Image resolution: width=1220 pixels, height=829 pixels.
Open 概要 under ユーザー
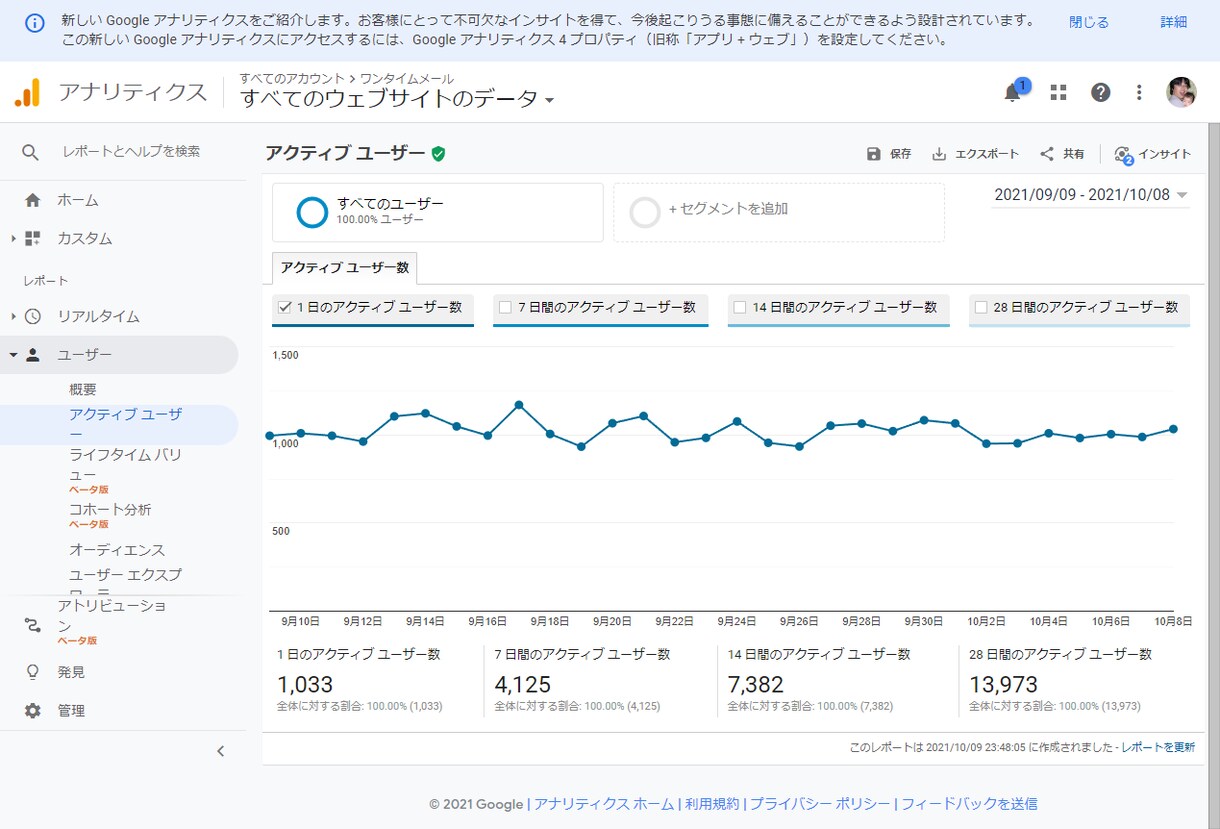tap(83, 390)
